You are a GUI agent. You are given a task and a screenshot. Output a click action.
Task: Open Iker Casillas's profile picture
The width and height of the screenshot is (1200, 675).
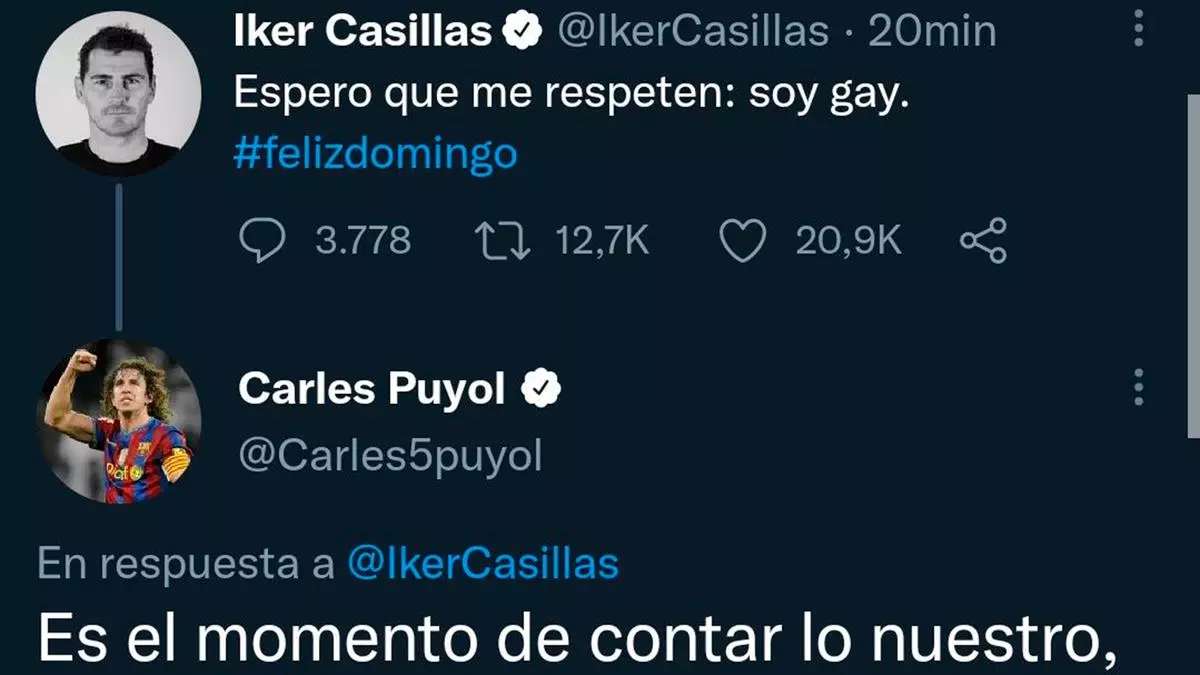pyautogui.click(x=118, y=94)
